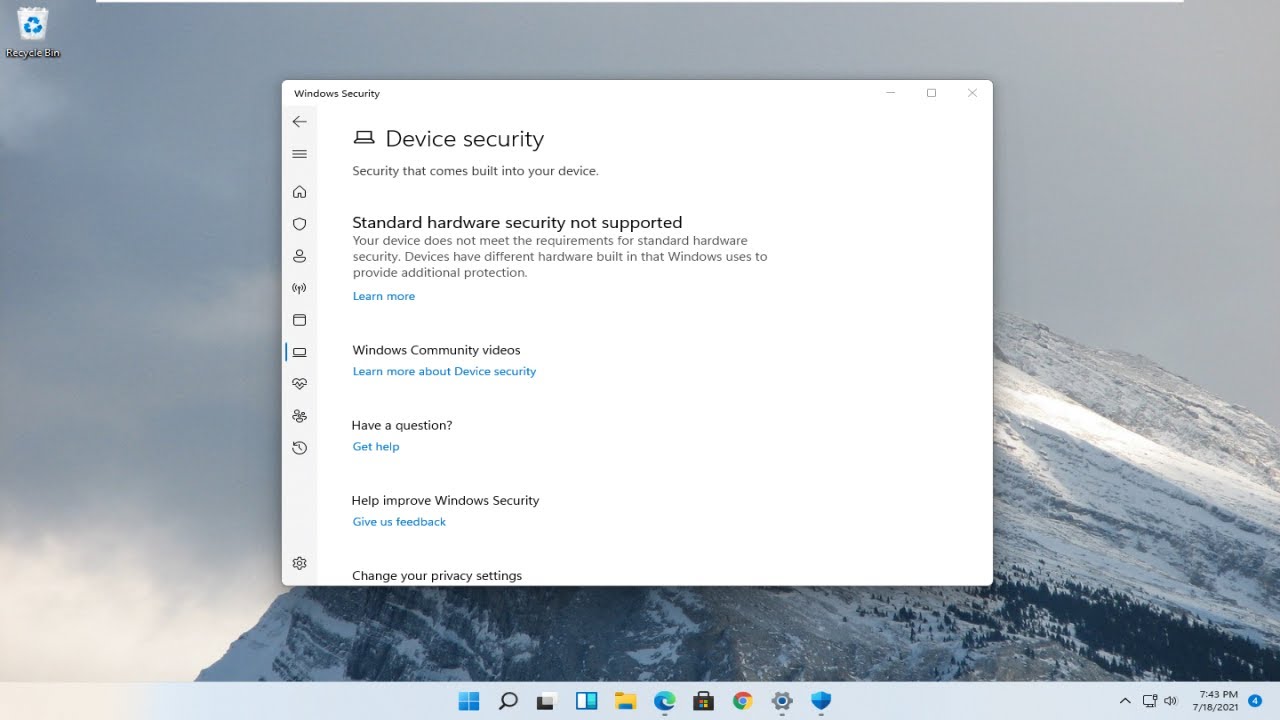Click the Device security page title
This screenshot has height=720, width=1280.
pyautogui.click(x=465, y=139)
